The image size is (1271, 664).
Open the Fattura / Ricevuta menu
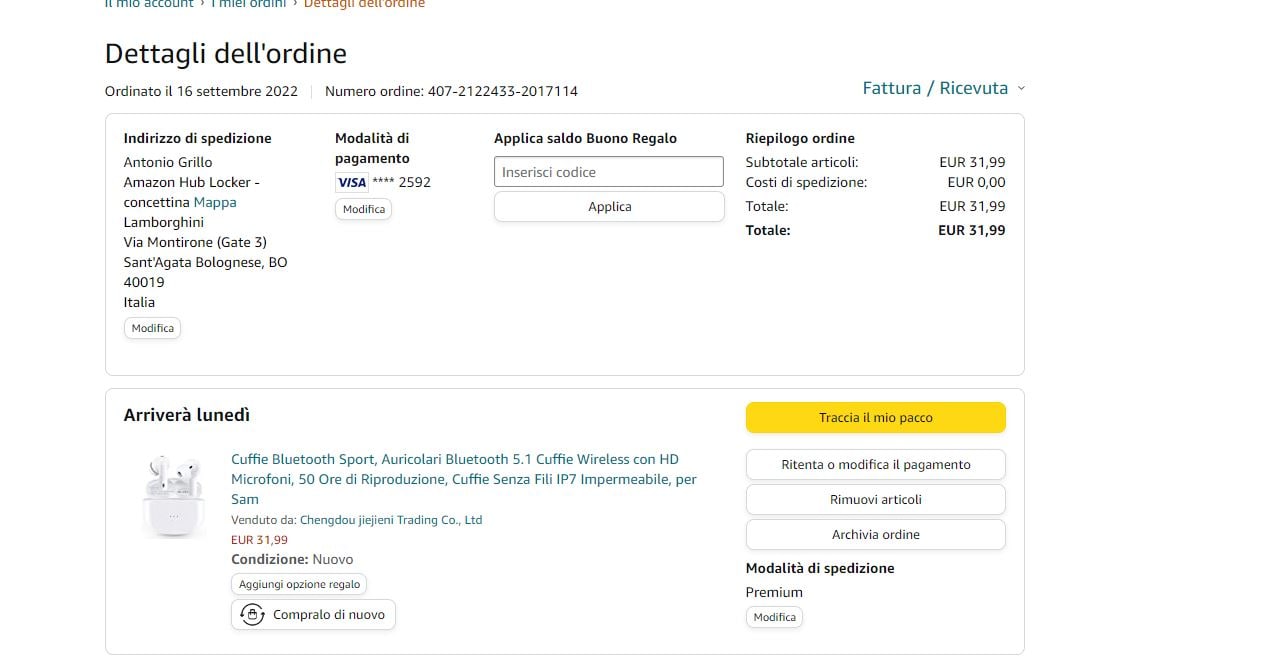click(935, 88)
